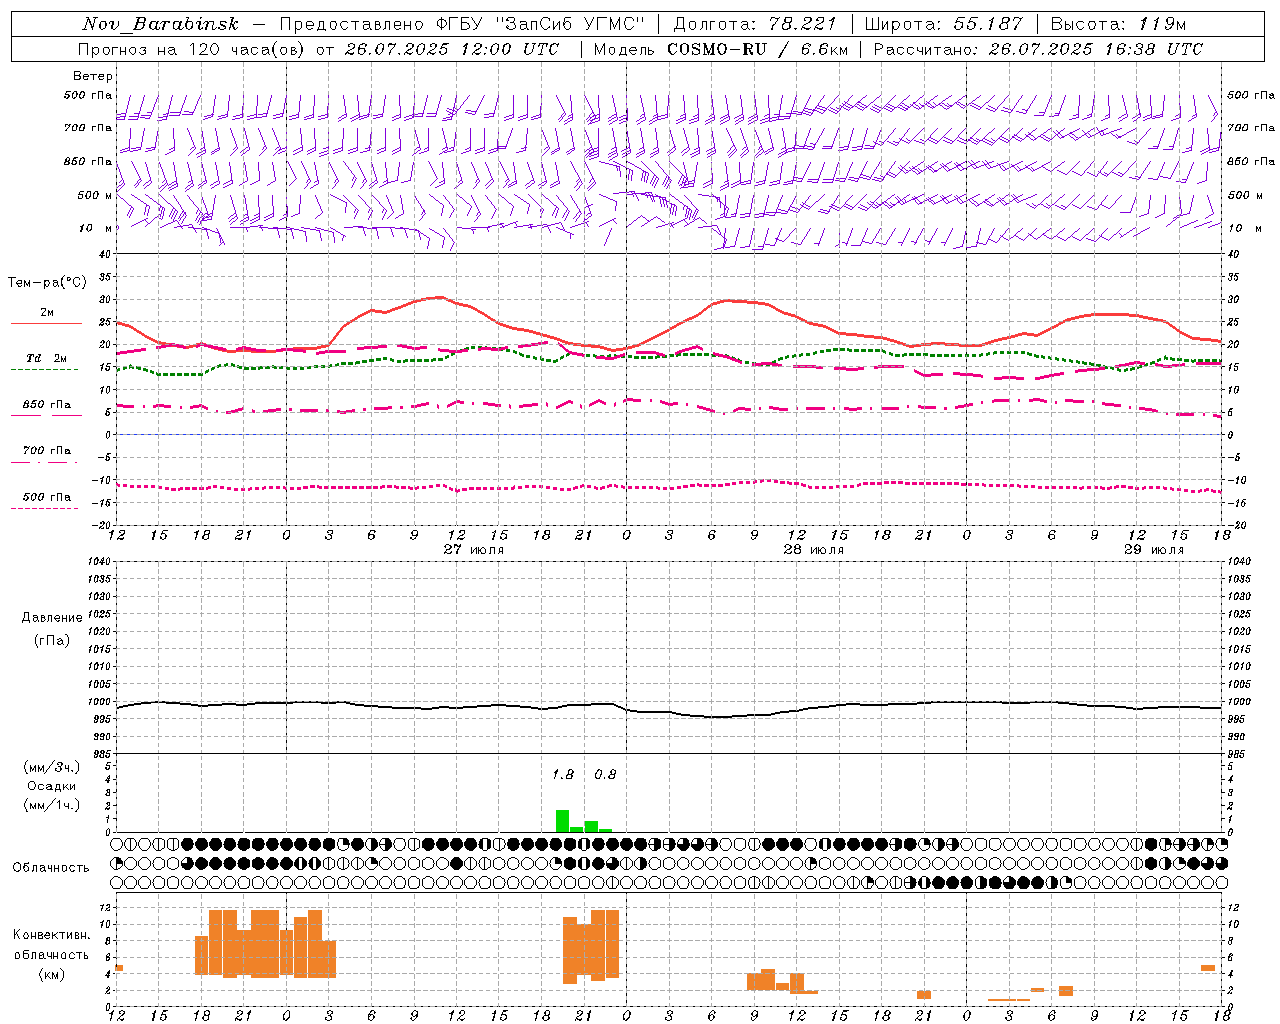Click the "(мм/3ч.)" precipitation unit label
Image resolution: width=1280 pixels, height=1024 pixels.
point(52,767)
